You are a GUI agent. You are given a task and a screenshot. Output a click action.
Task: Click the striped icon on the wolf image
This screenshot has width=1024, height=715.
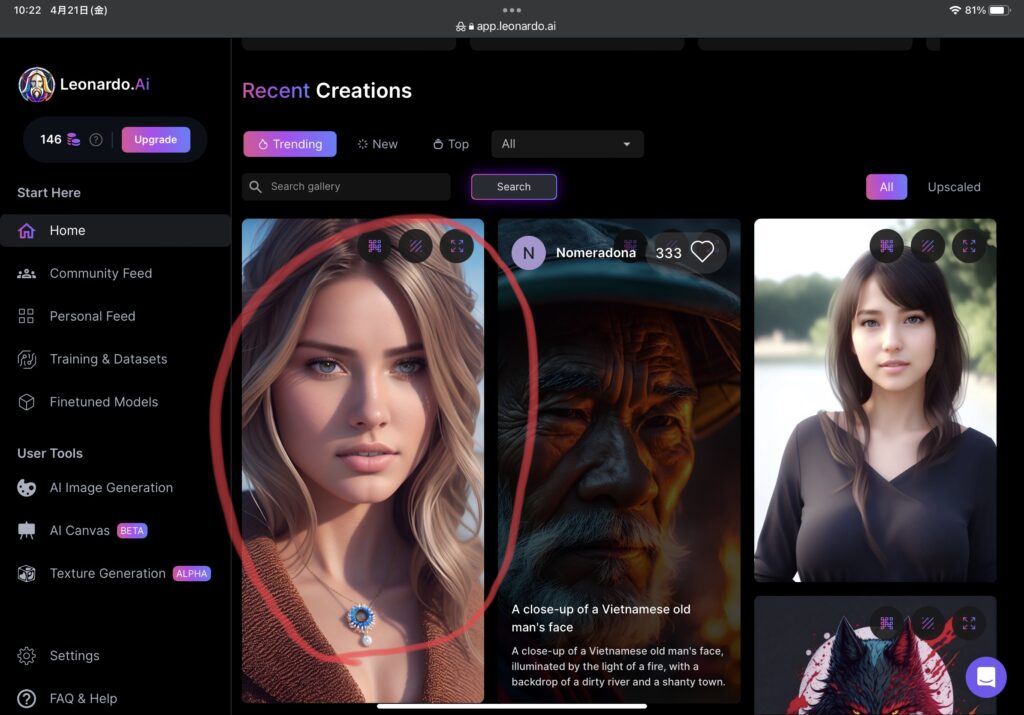point(927,623)
